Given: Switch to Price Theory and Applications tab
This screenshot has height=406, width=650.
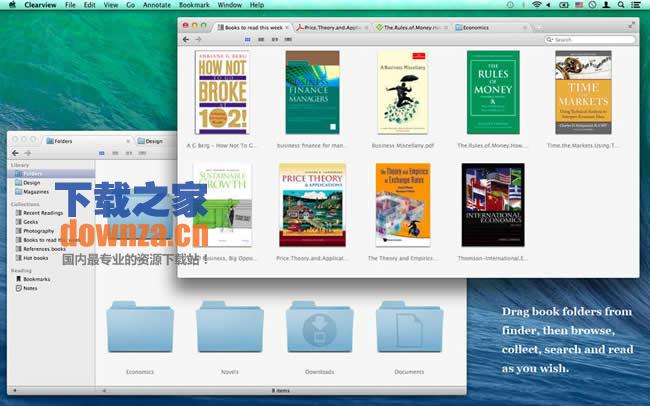Looking at the screenshot, I should (332, 28).
